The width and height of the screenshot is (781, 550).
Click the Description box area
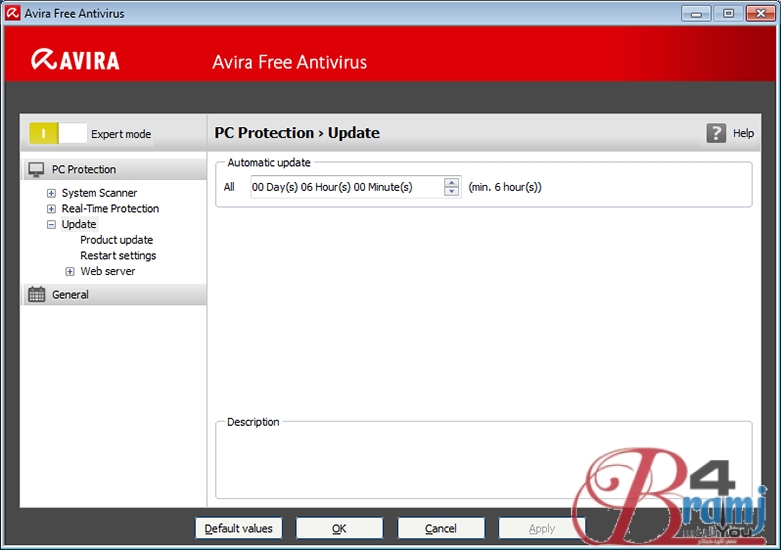484,461
